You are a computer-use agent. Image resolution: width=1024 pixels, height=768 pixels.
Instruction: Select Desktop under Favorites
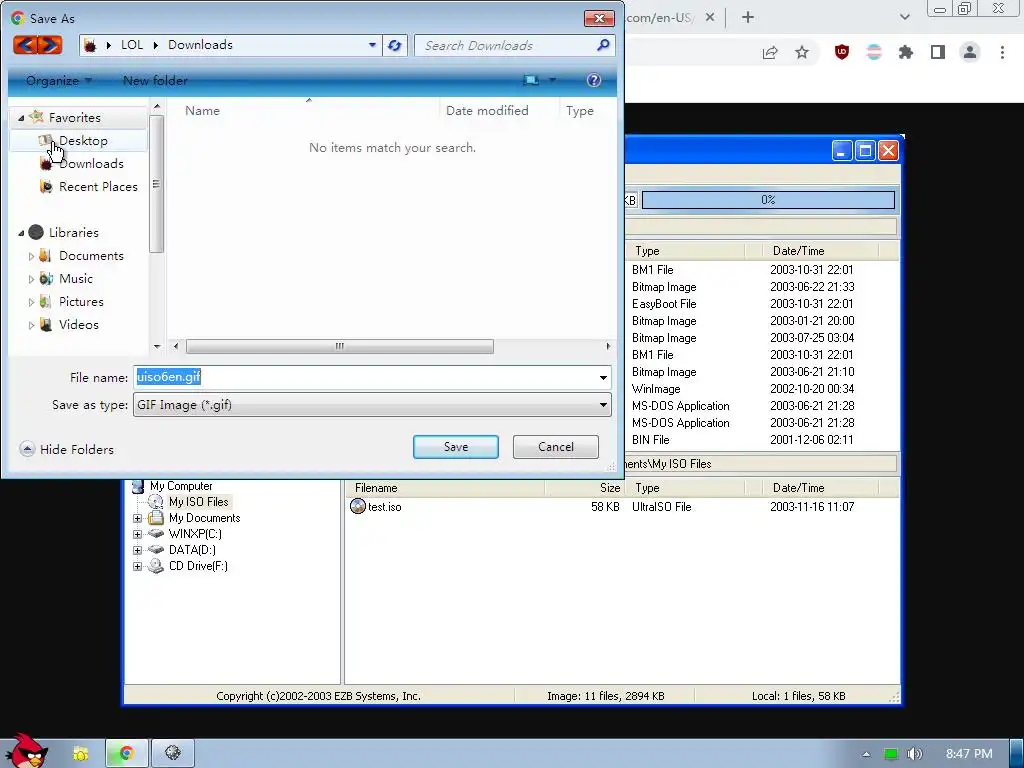tap(83, 140)
